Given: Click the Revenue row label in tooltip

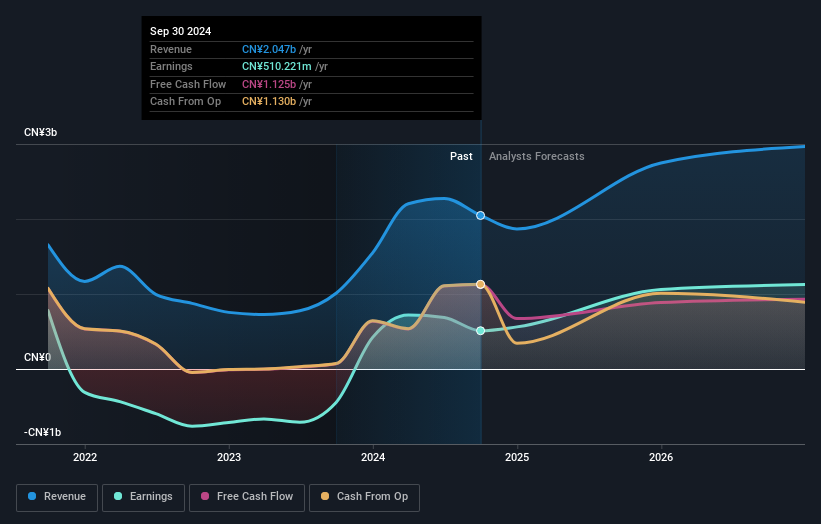Looking at the screenshot, I should point(171,49).
